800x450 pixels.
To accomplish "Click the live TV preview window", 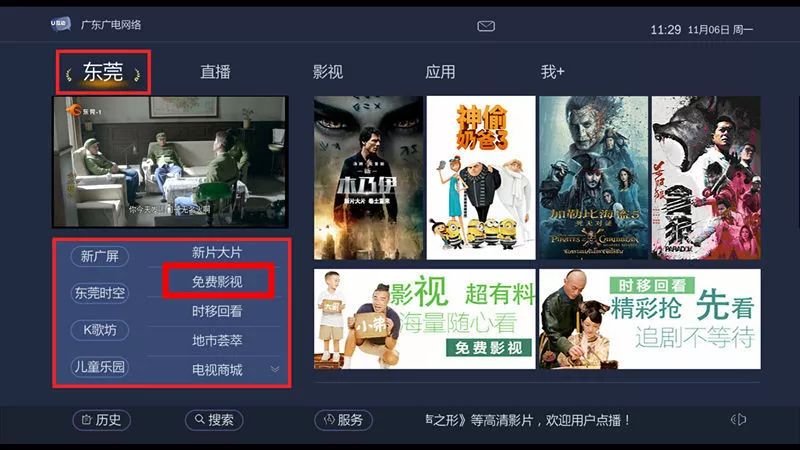I will pyautogui.click(x=170, y=162).
